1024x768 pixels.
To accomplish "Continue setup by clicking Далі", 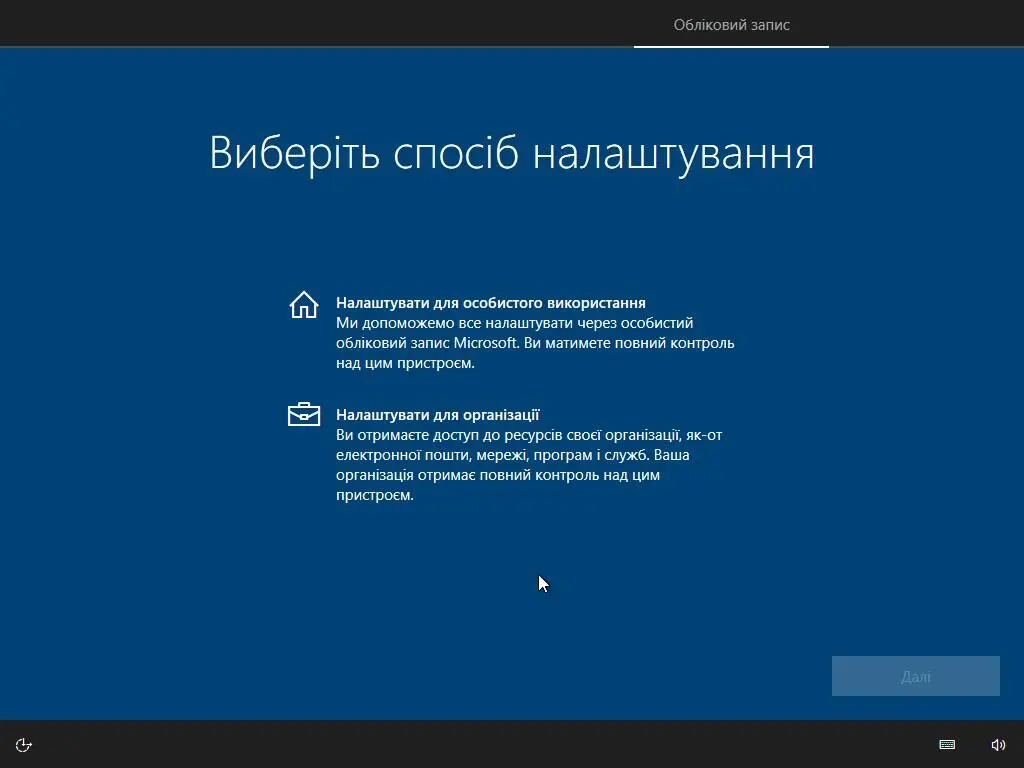I will coord(915,675).
